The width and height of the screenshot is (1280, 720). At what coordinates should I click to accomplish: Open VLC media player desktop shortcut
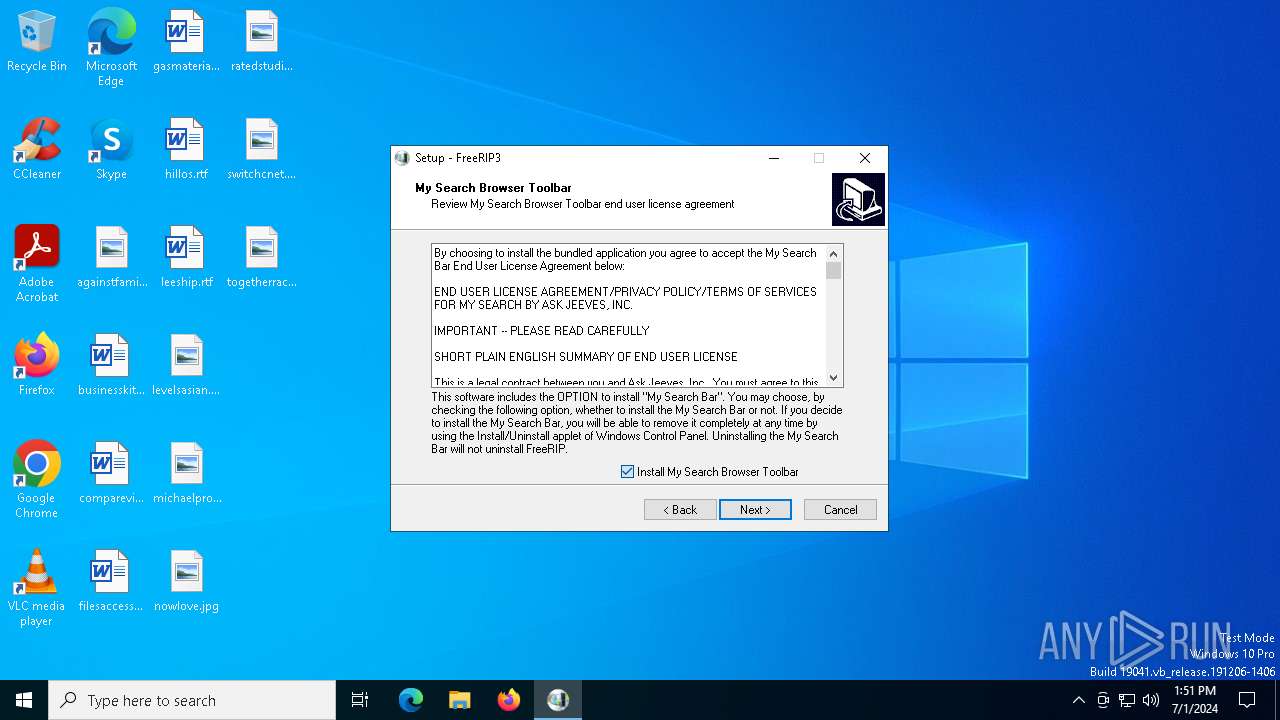[x=37, y=588]
